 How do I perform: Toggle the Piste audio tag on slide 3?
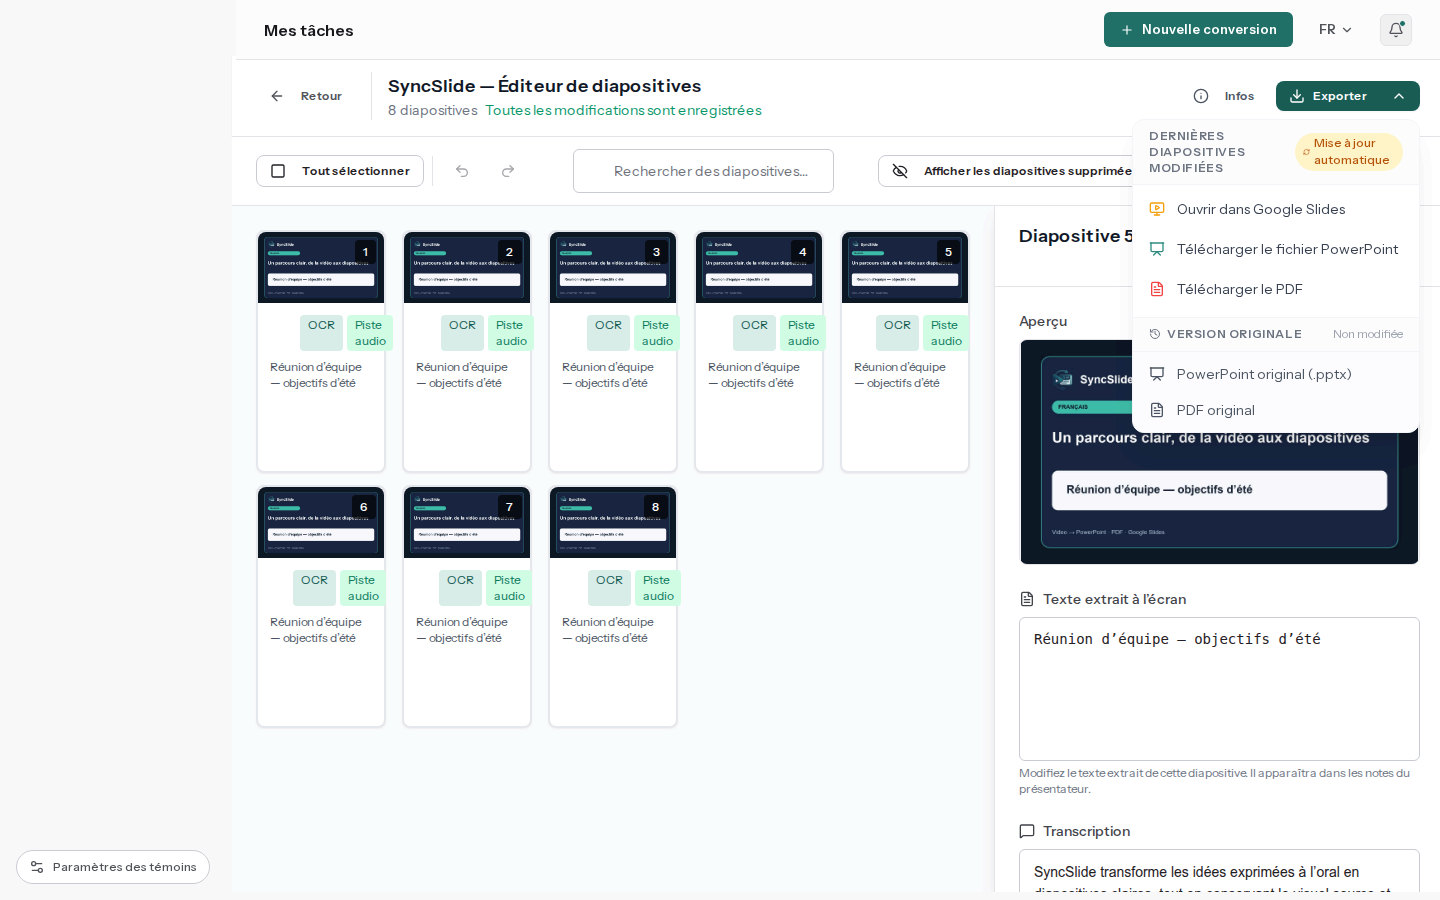[x=657, y=333]
